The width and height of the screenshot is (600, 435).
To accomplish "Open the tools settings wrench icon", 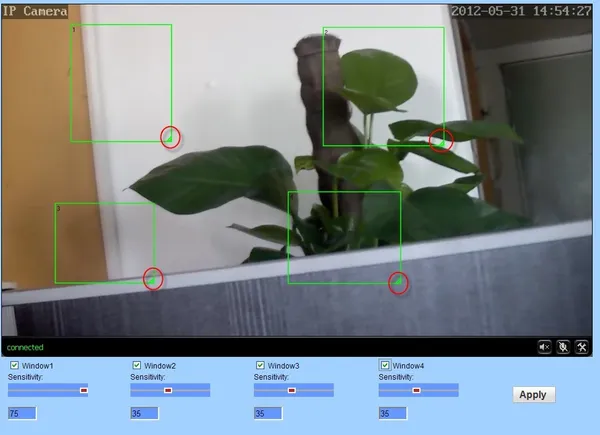I will tap(580, 346).
